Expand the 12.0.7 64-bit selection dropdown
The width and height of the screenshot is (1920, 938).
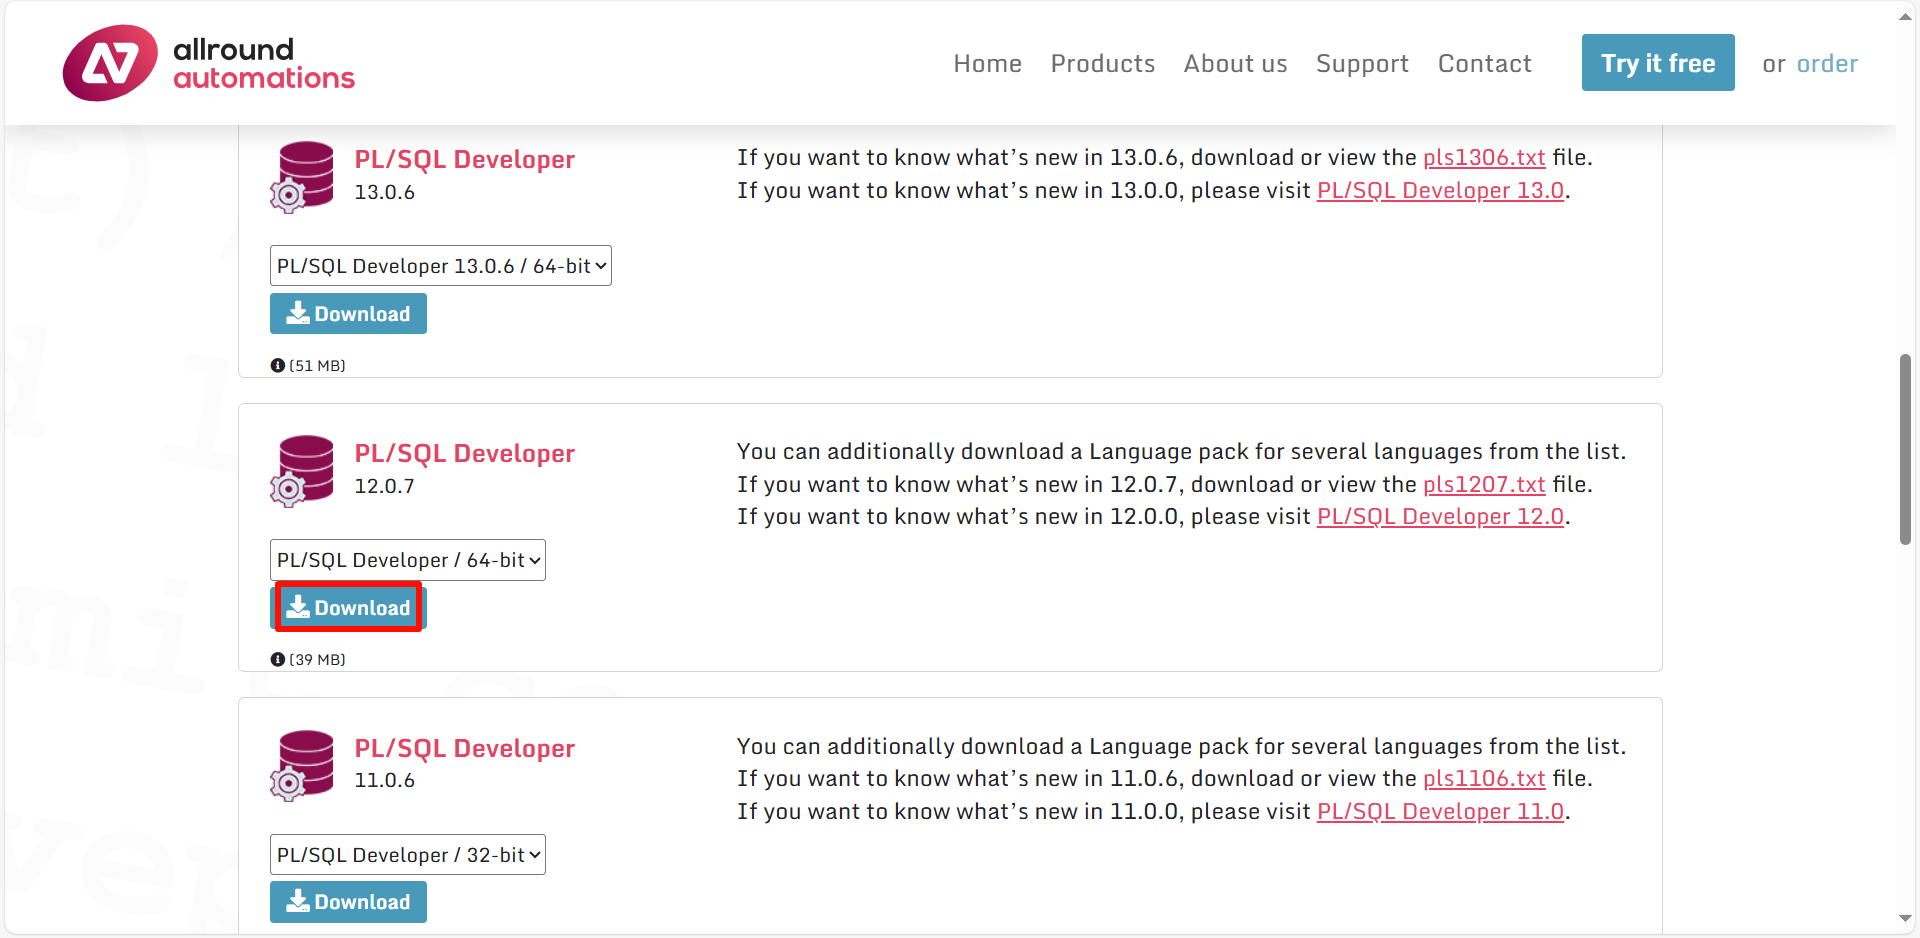point(408,560)
